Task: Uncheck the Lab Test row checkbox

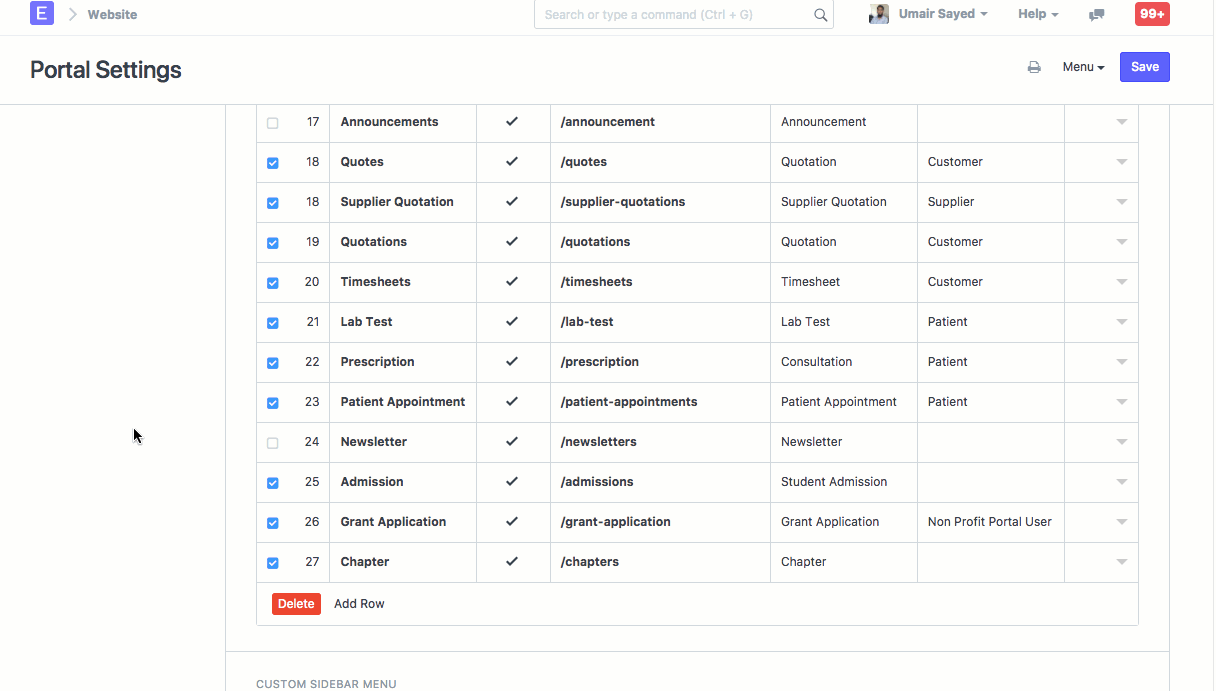Action: pos(273,323)
